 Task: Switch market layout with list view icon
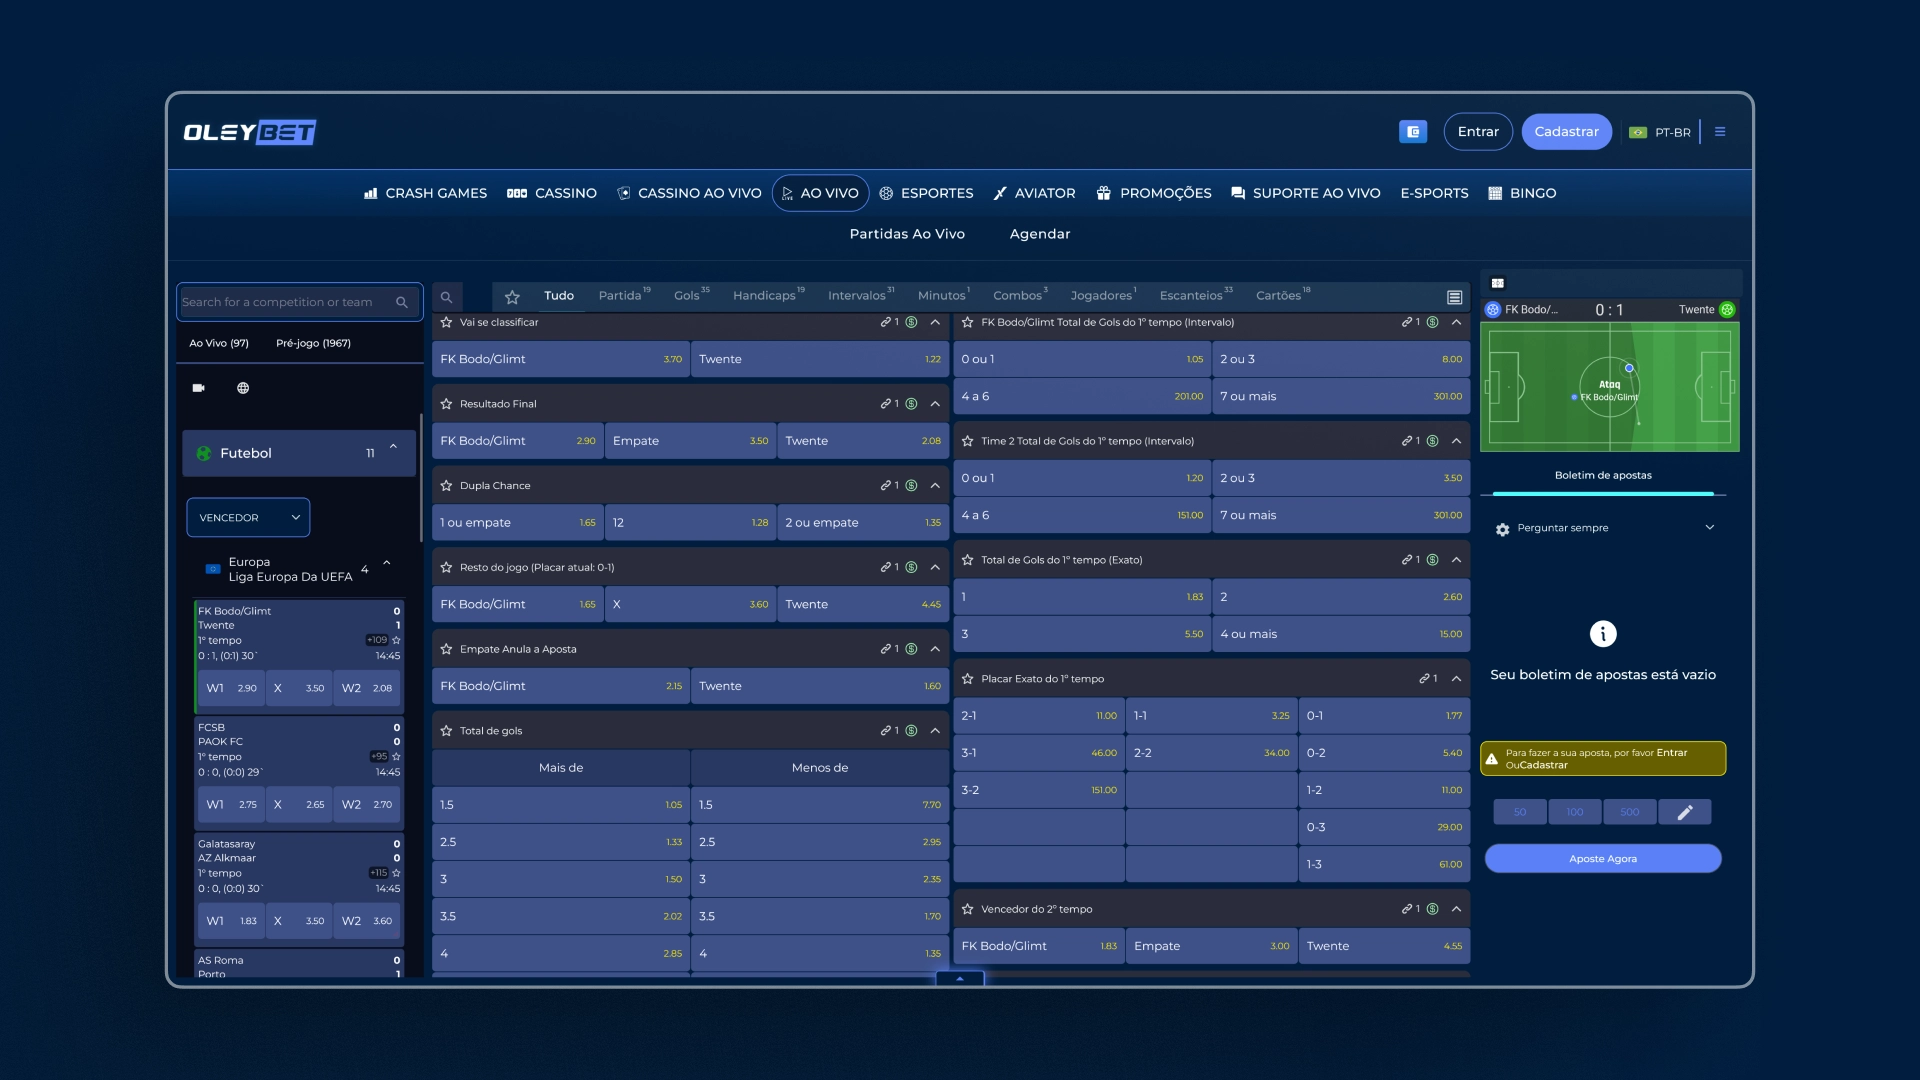tap(1455, 297)
